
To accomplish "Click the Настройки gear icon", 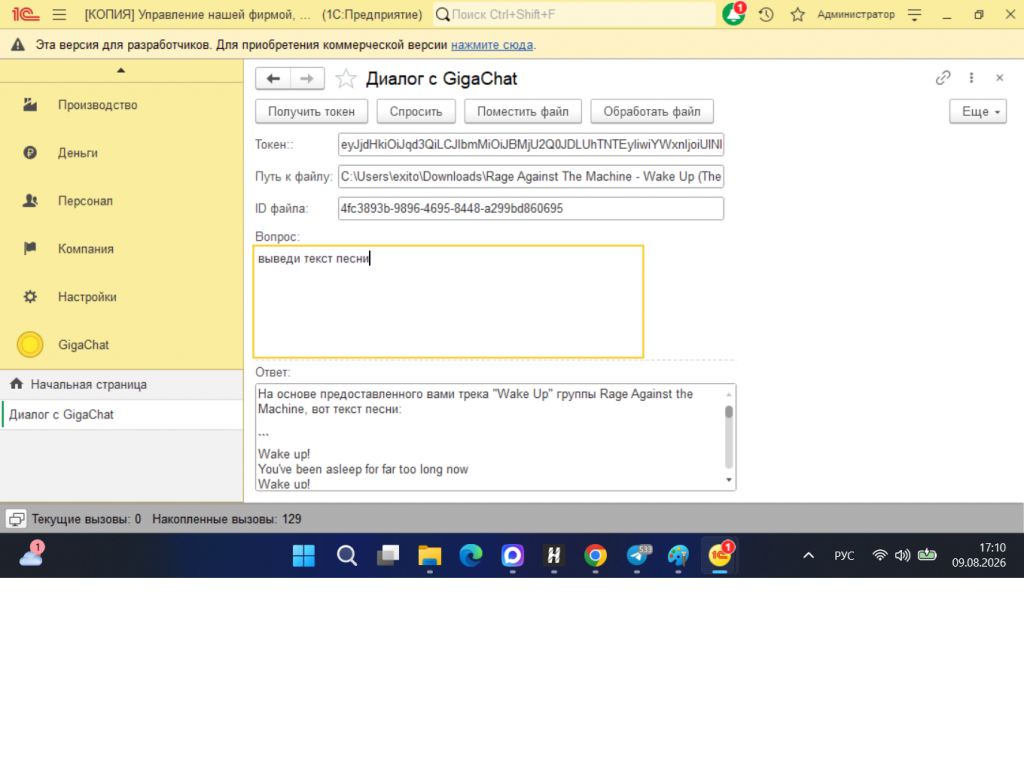I will click(30, 297).
